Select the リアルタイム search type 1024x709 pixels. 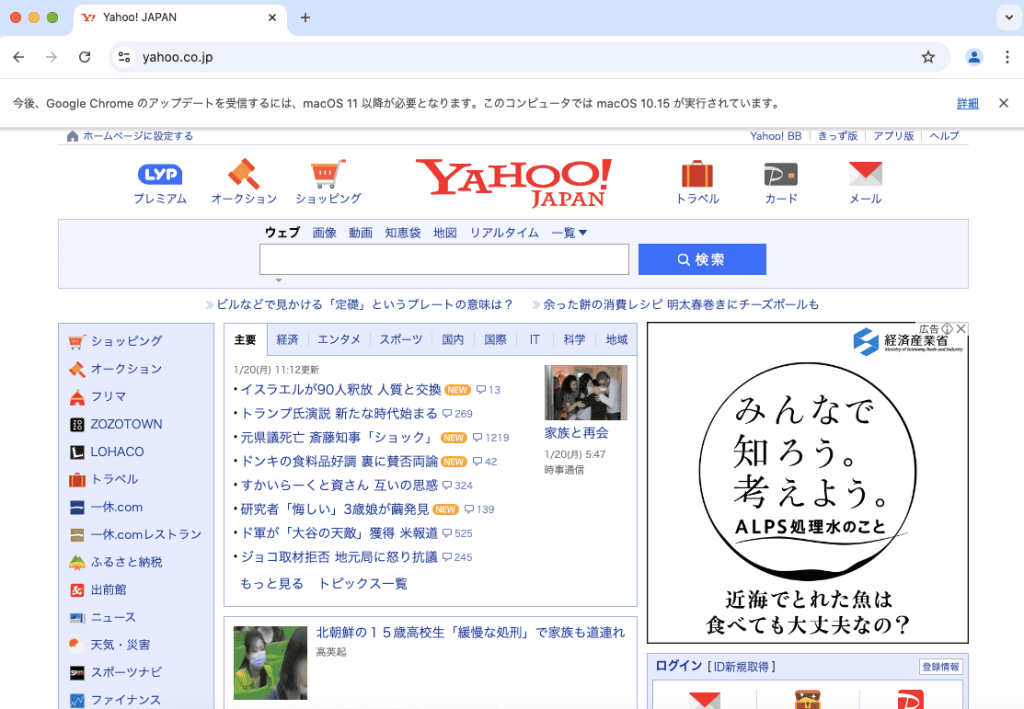tap(504, 232)
